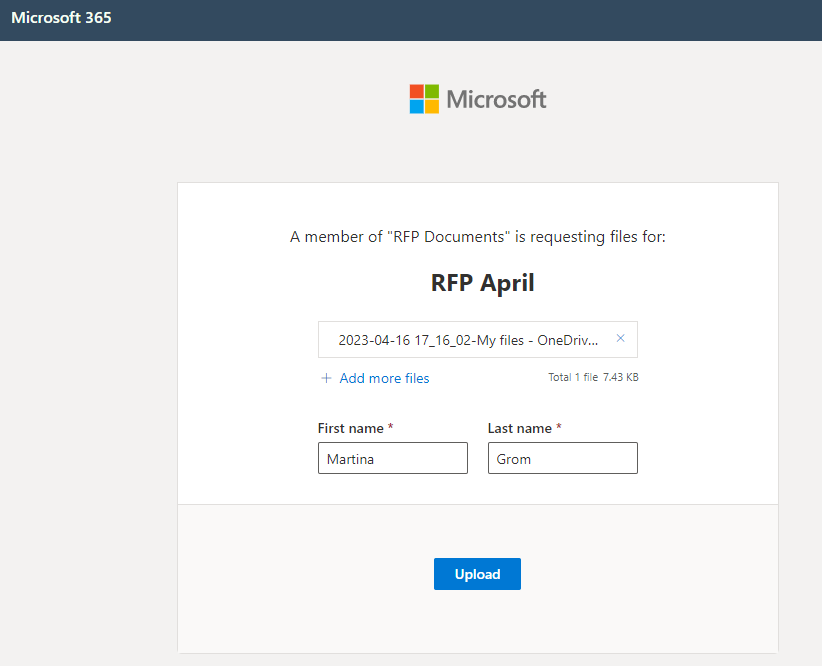Click the Microsoft four-square logo
This screenshot has height=666, width=822.
coord(424,99)
